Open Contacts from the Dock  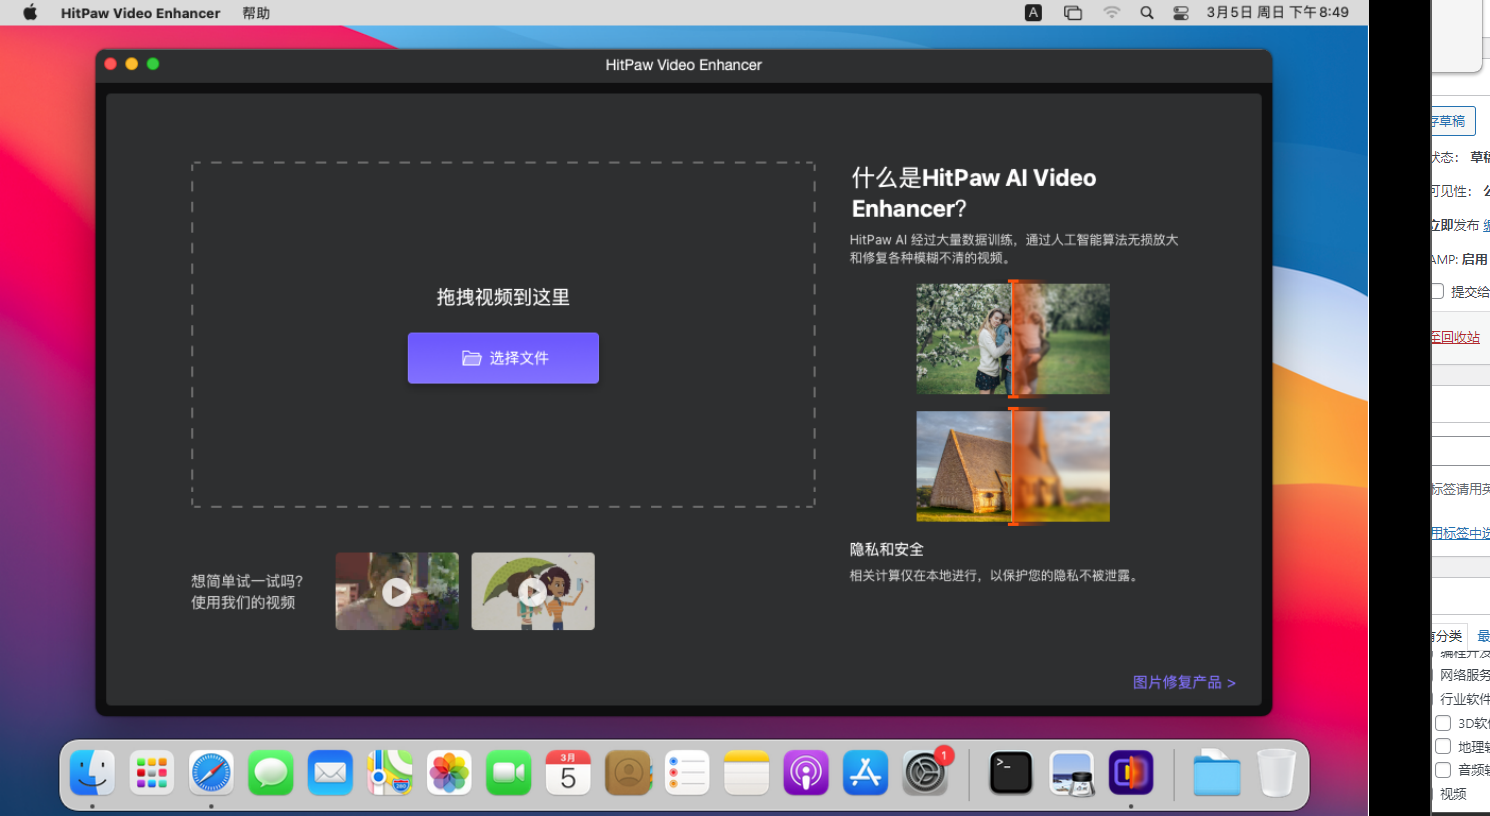628,773
